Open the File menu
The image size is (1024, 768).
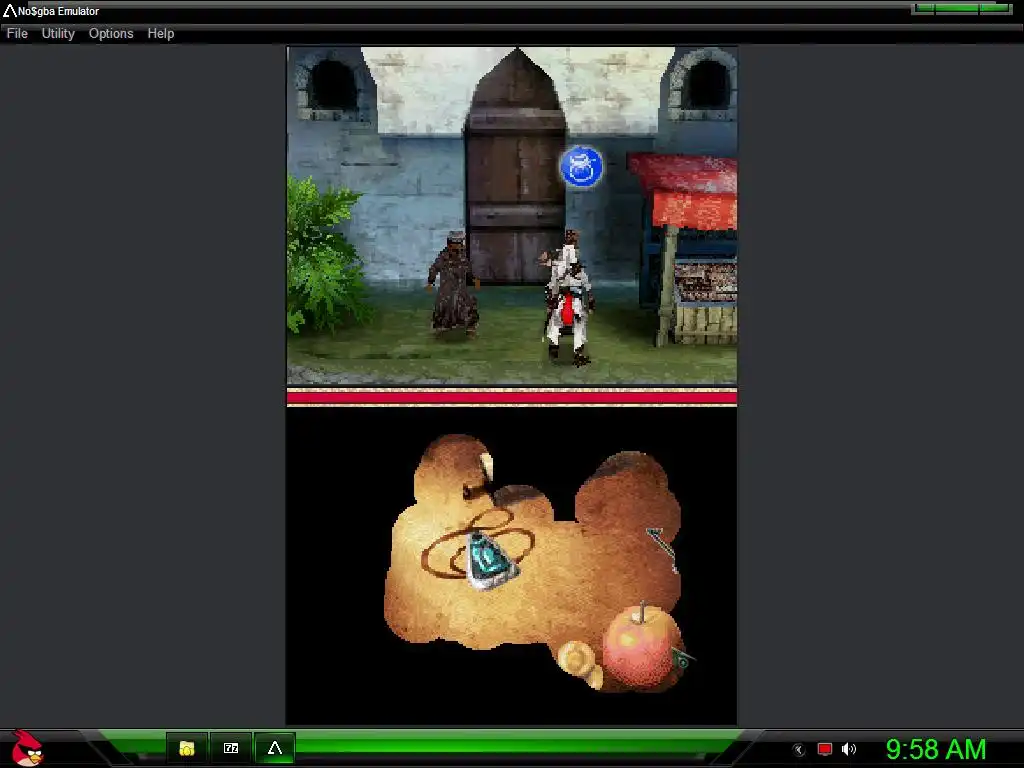click(x=17, y=33)
